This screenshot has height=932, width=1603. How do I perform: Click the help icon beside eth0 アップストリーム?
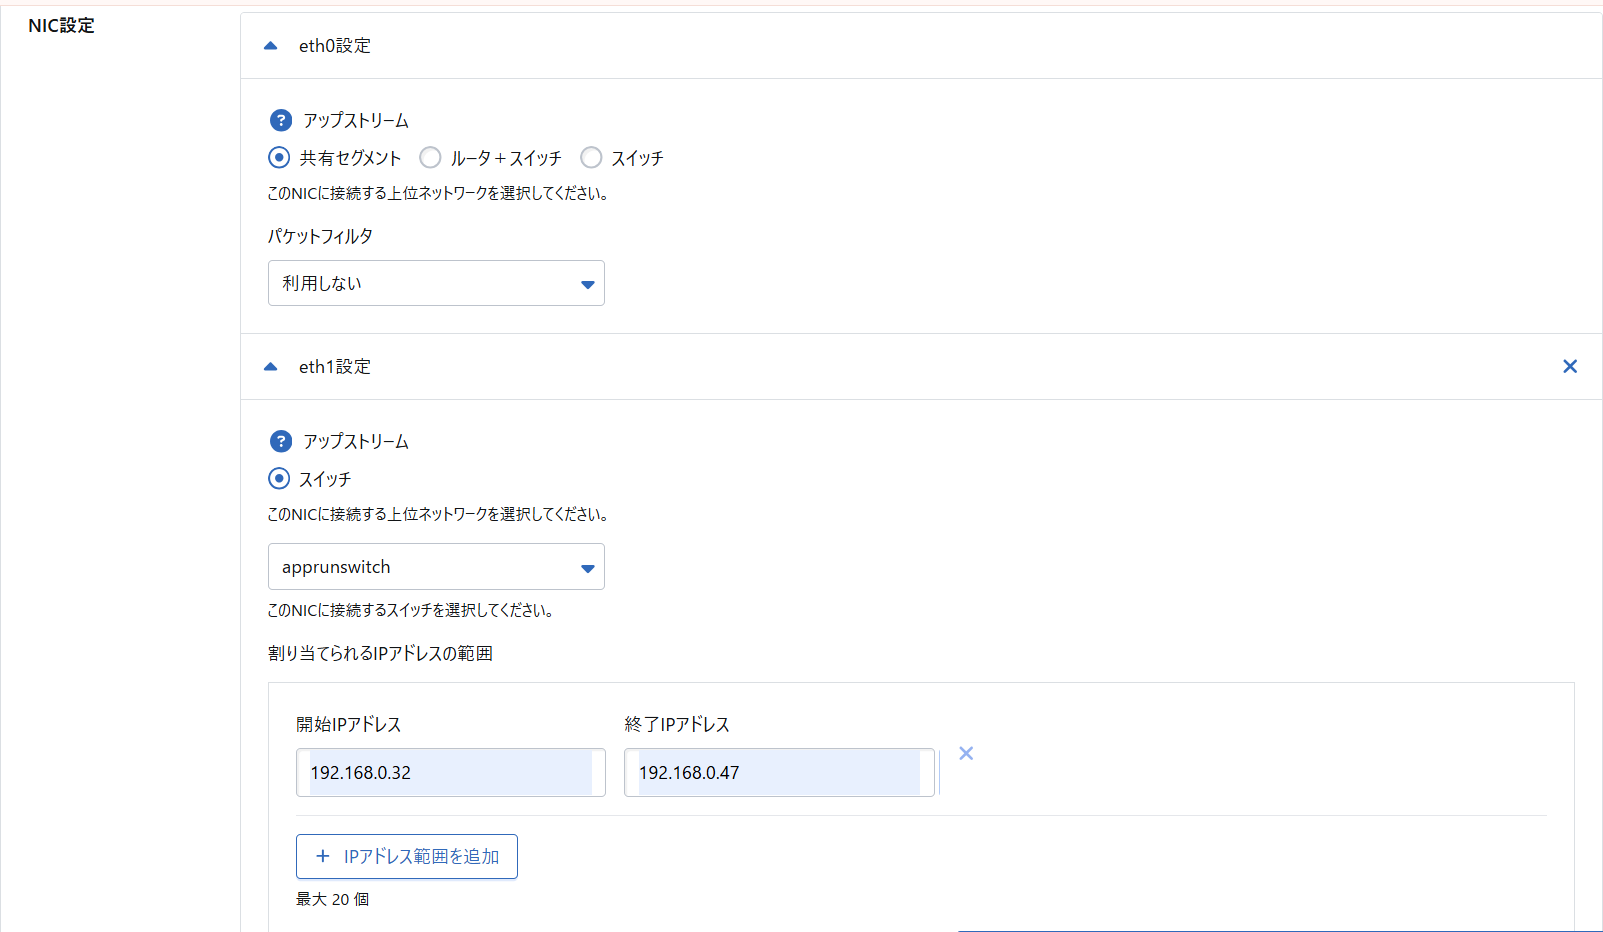click(x=281, y=120)
